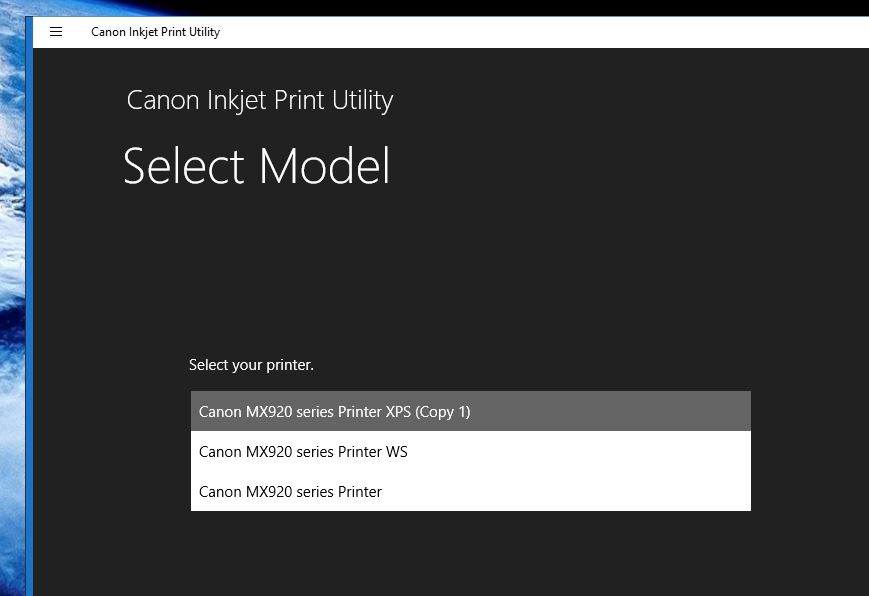The image size is (869, 596).
Task: Click the large Select Model heading
Action: coord(257,166)
